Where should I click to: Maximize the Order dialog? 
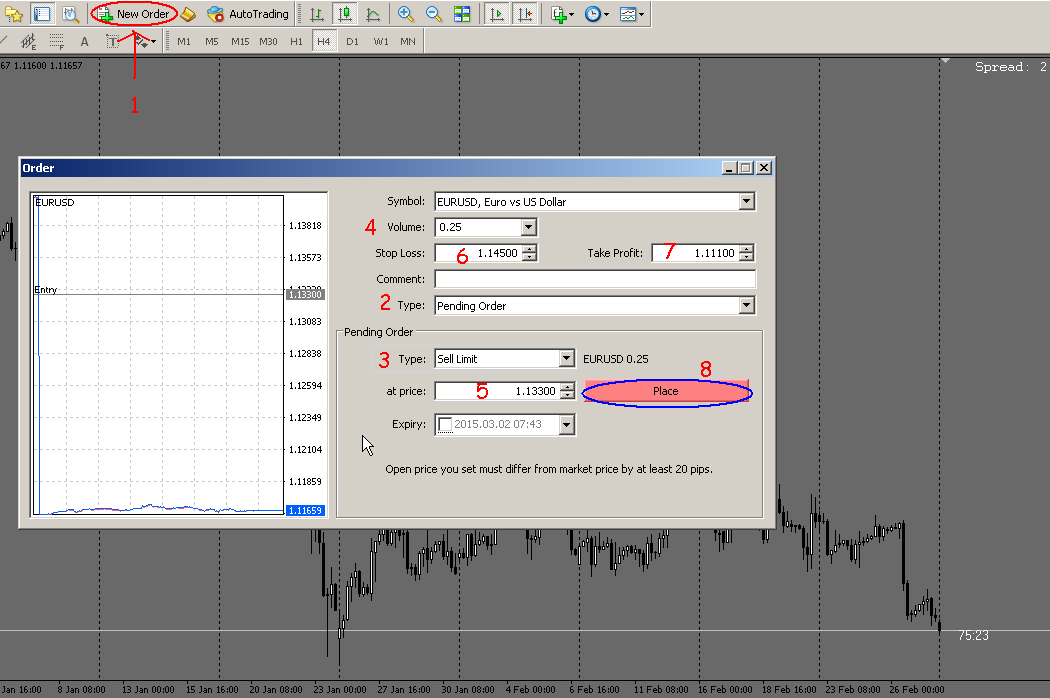click(x=745, y=168)
